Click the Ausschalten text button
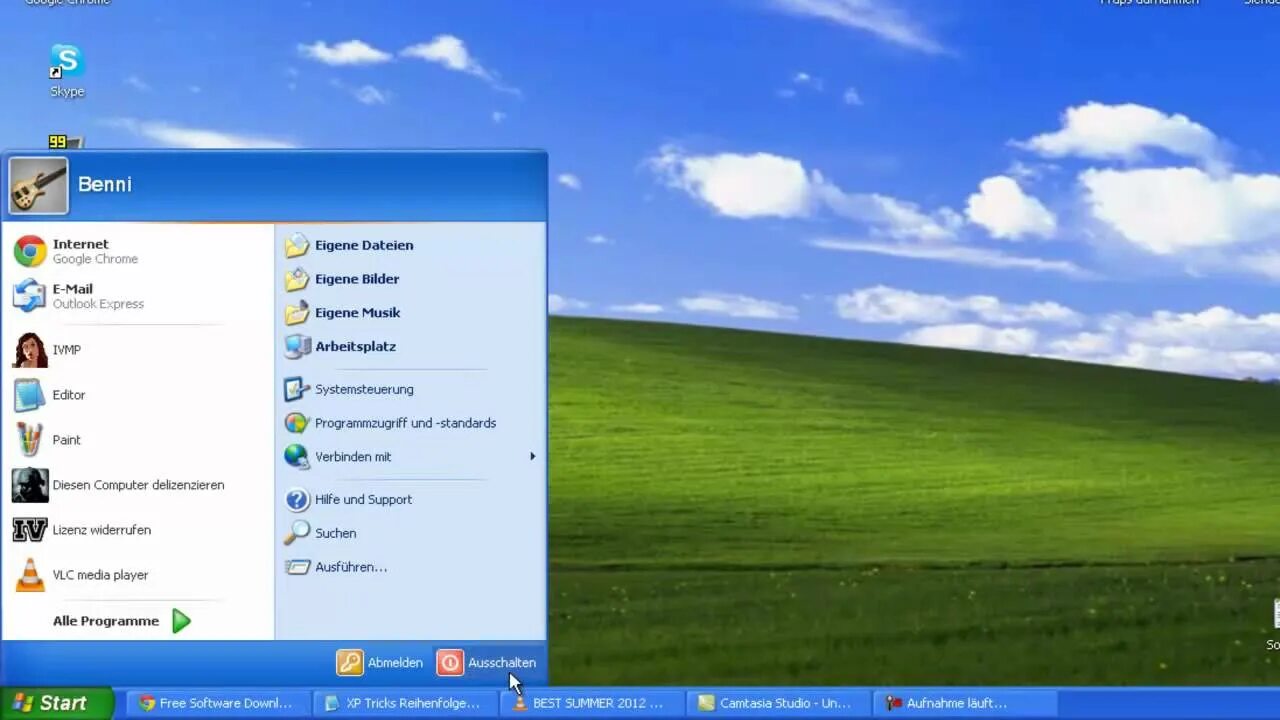Image resolution: width=1280 pixels, height=720 pixels. click(502, 663)
